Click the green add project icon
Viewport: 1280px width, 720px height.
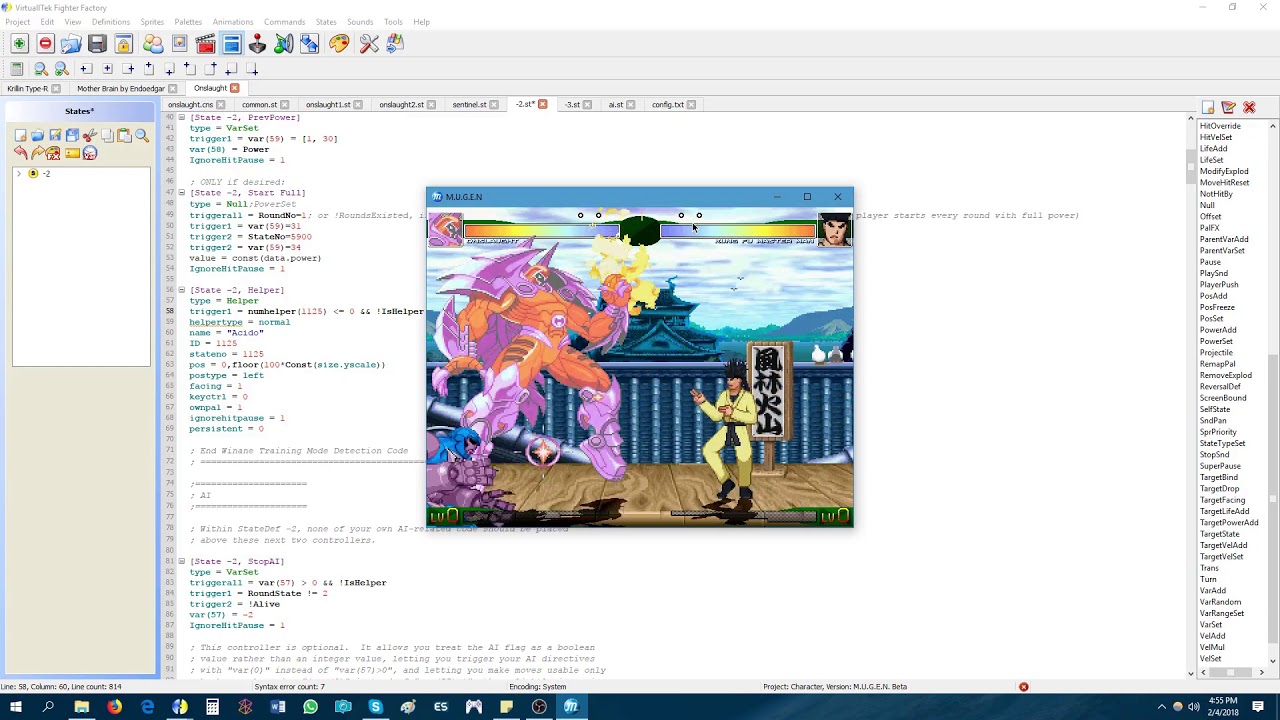[x=19, y=43]
